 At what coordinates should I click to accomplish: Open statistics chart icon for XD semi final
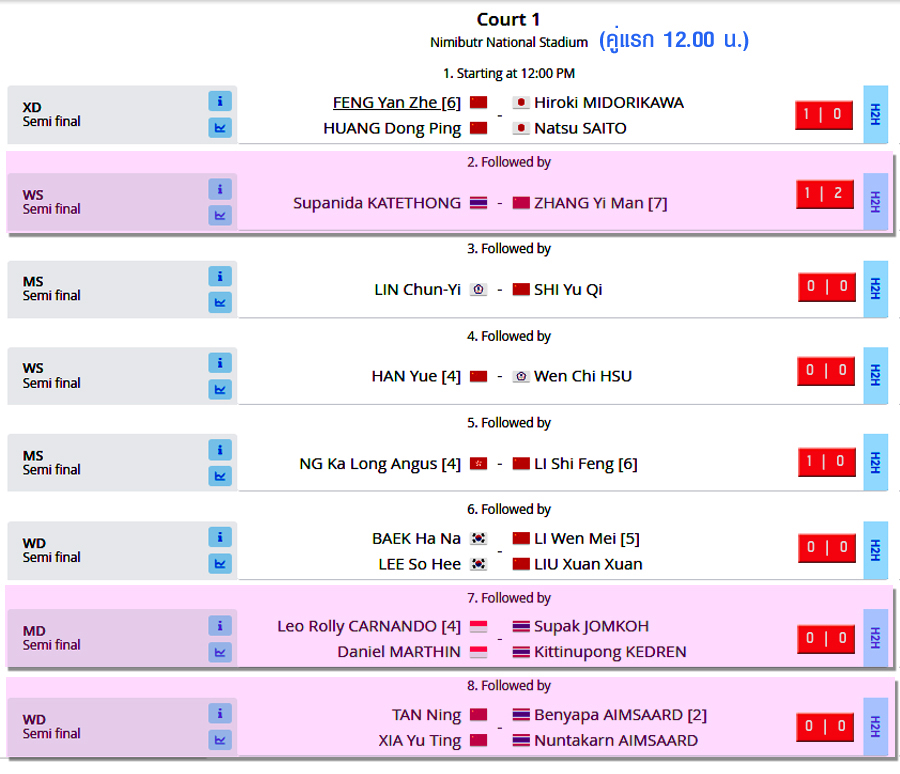coord(220,127)
